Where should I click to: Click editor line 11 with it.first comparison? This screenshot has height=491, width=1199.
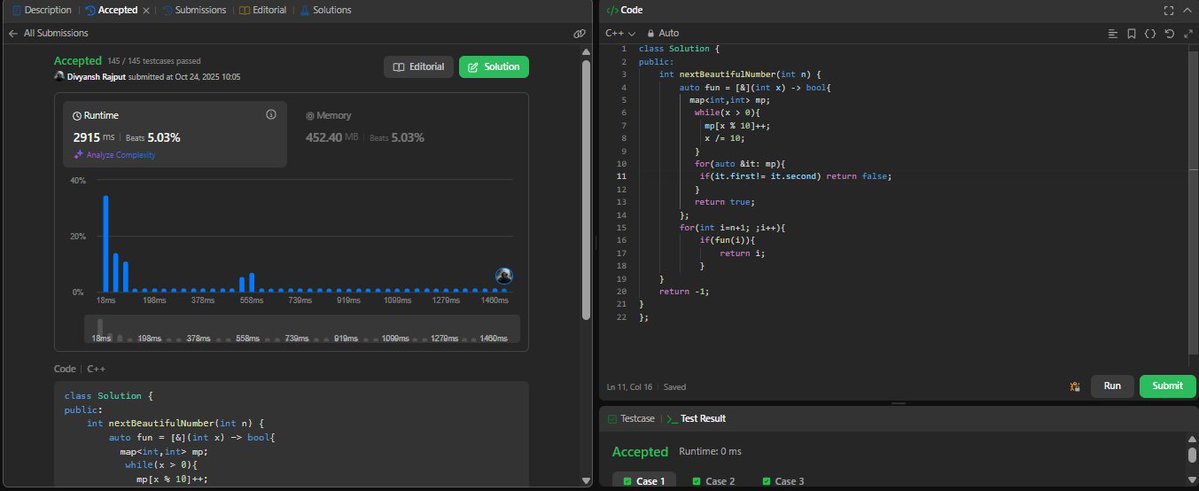pos(795,176)
